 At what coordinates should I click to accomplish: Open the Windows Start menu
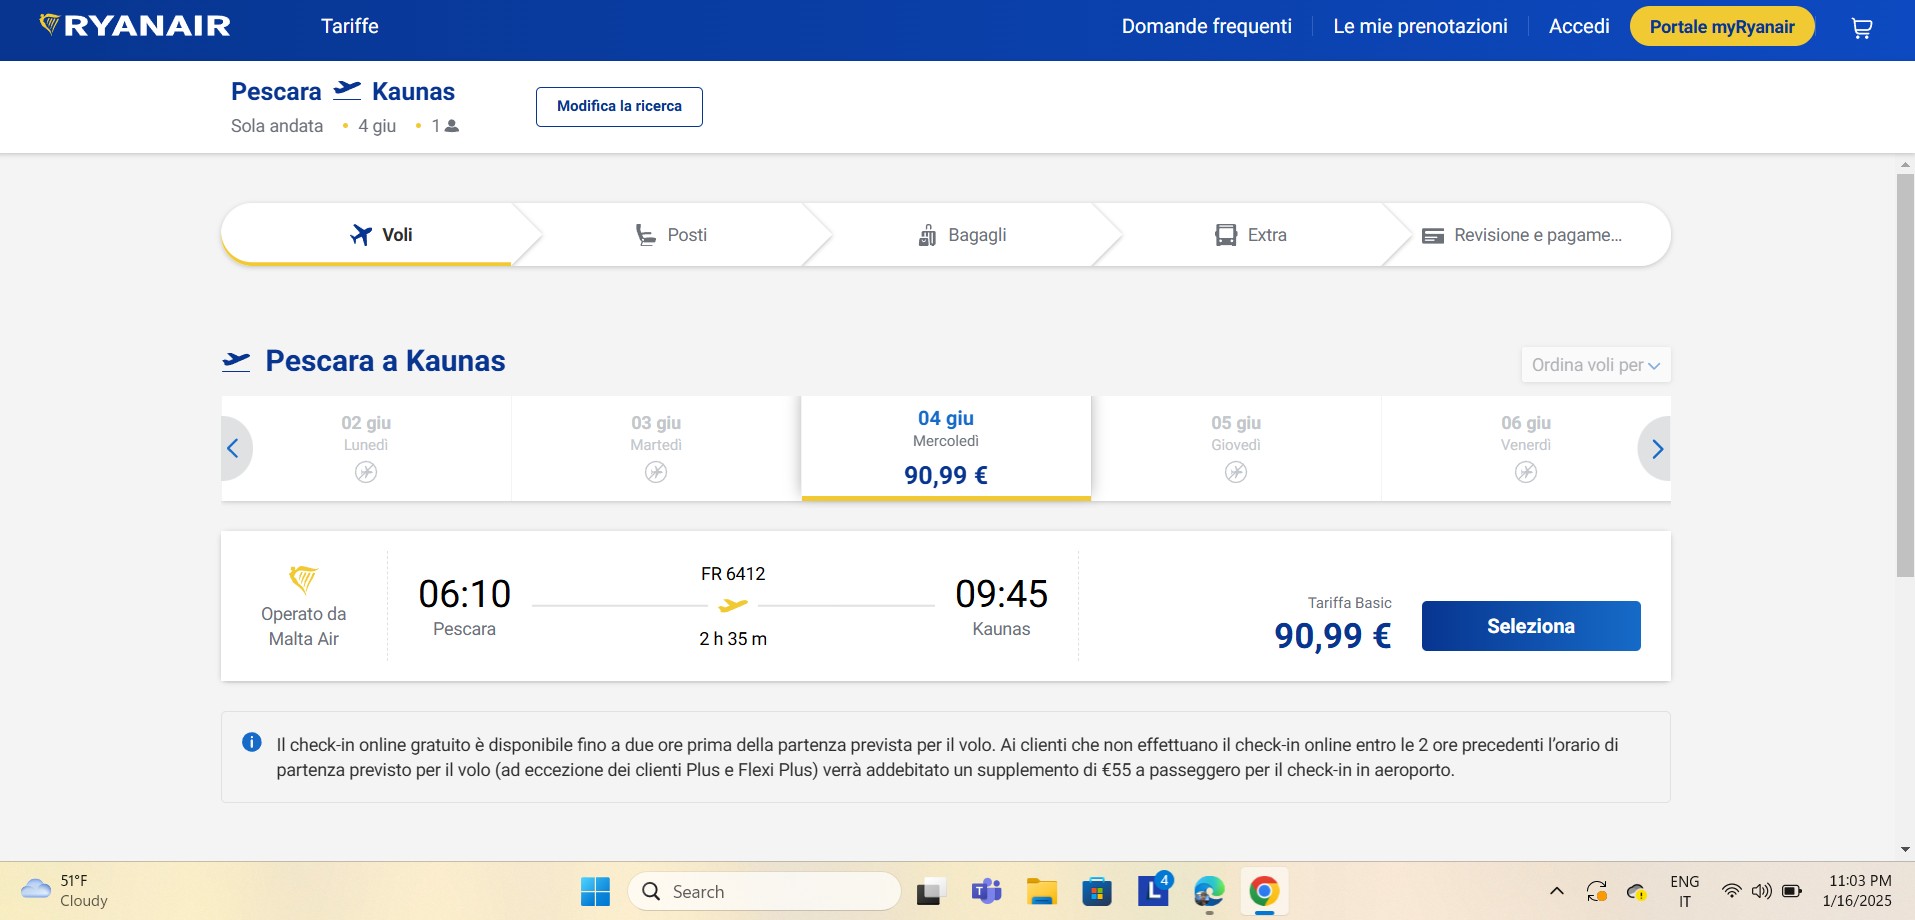pos(595,891)
